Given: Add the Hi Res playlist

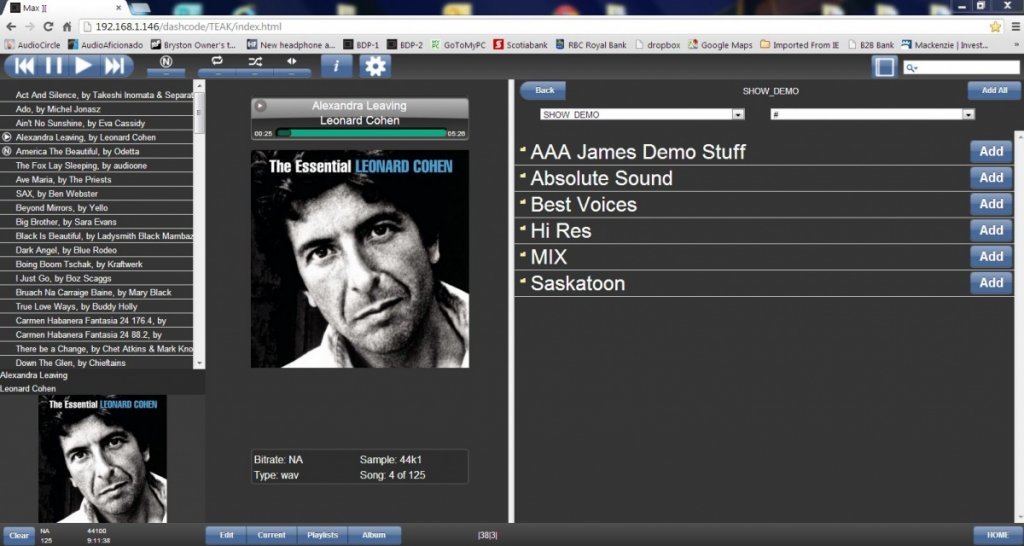Looking at the screenshot, I should tap(991, 230).
